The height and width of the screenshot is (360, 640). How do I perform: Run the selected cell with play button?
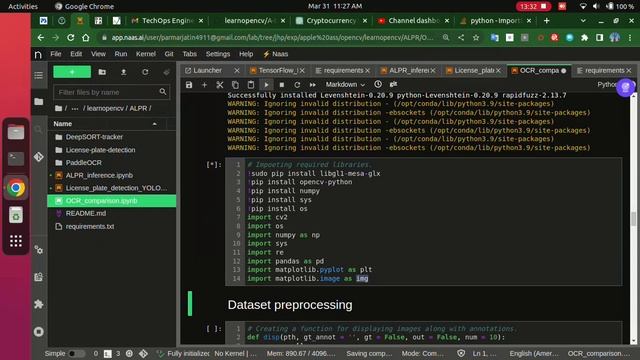point(266,84)
